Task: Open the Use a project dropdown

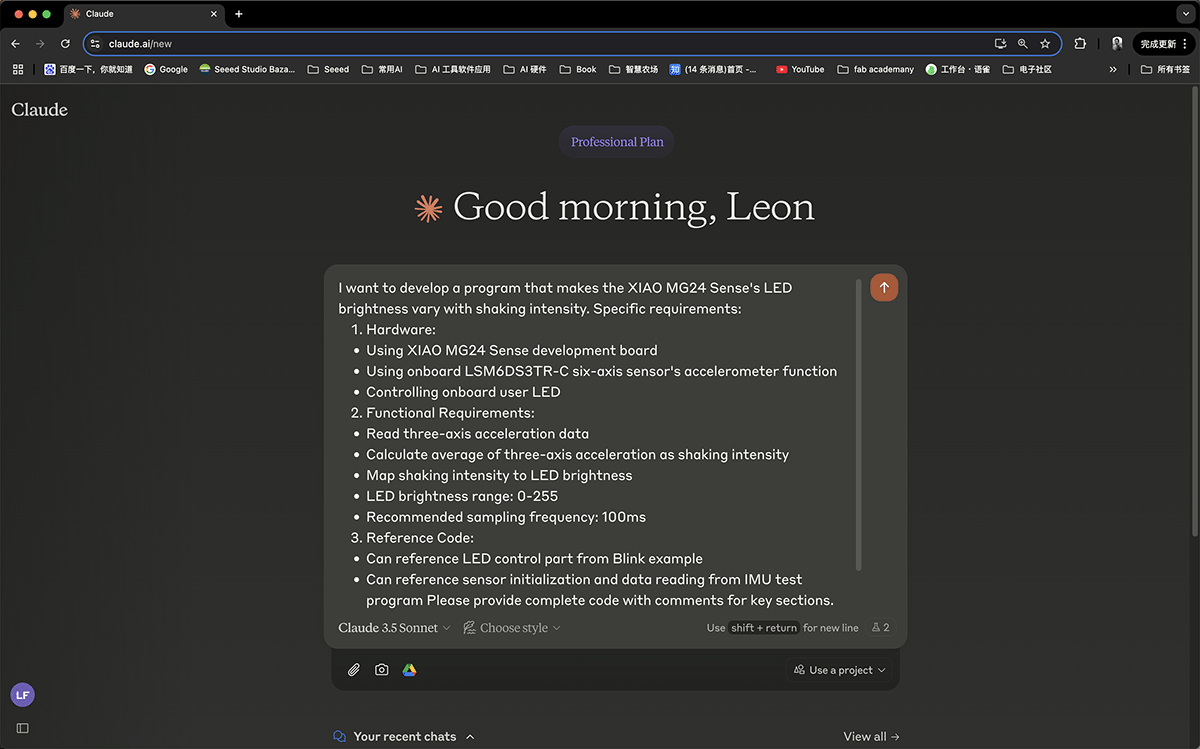Action: pyautogui.click(x=840, y=670)
